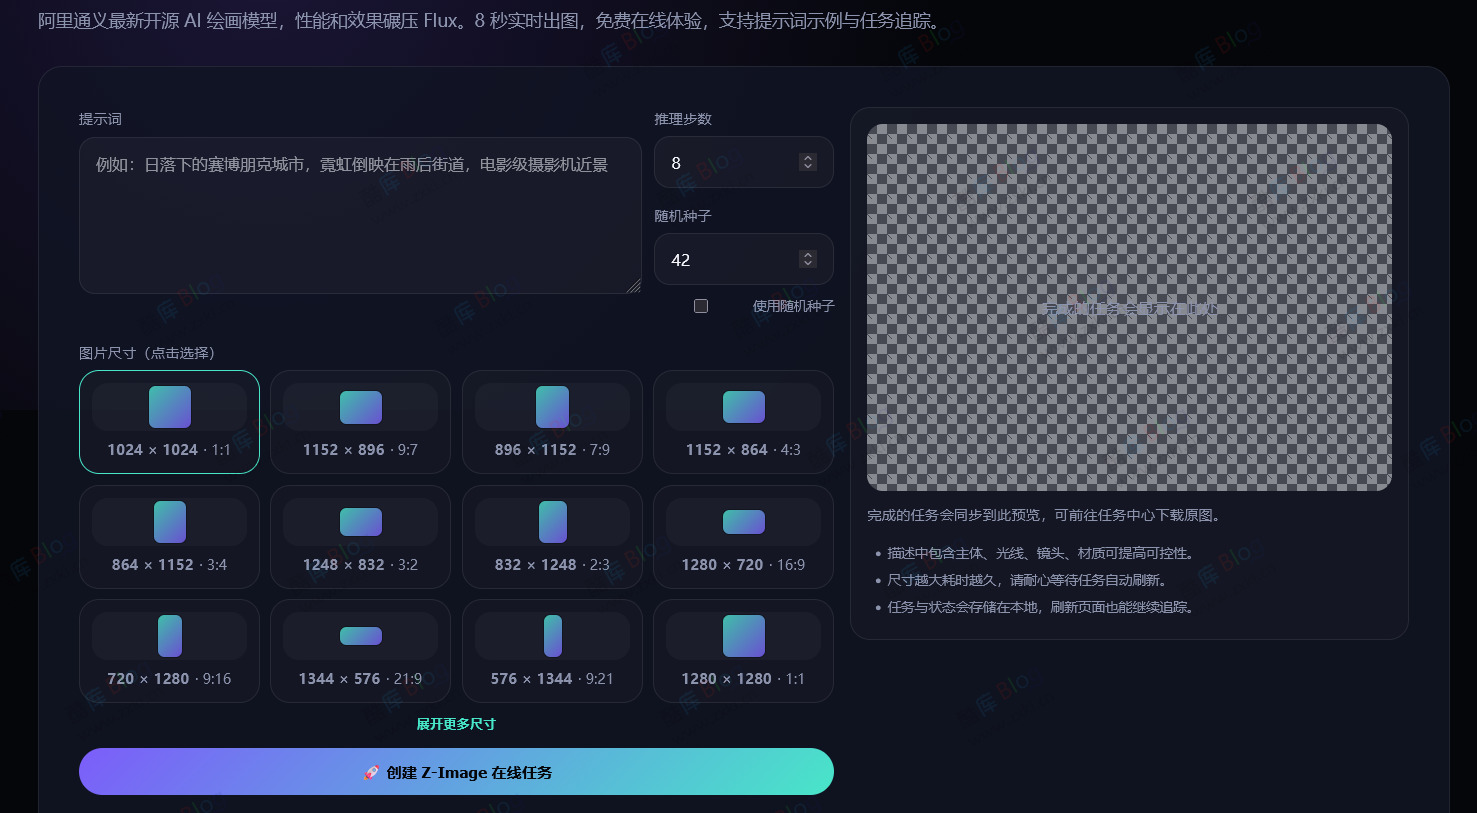This screenshot has width=1477, height=813.
Task: Select the 864 × 1152 portrait size
Action: click(168, 536)
